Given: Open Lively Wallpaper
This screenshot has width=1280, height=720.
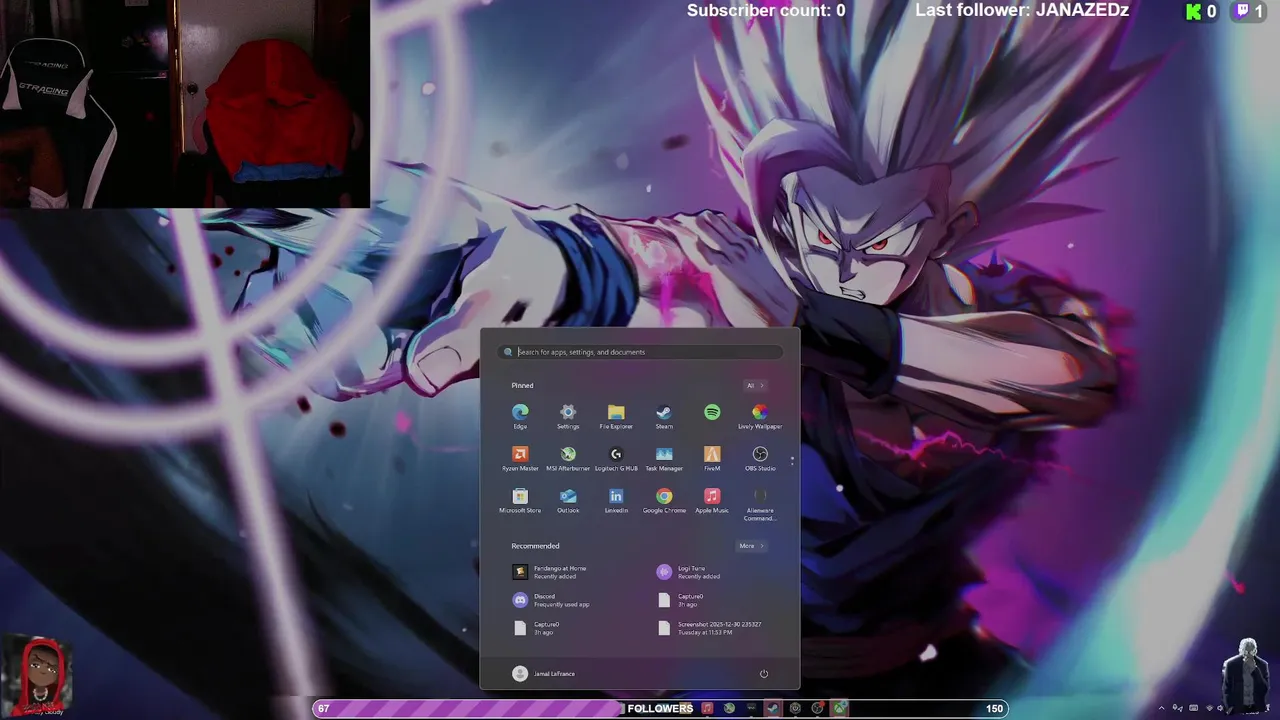Looking at the screenshot, I should pyautogui.click(x=760, y=417).
